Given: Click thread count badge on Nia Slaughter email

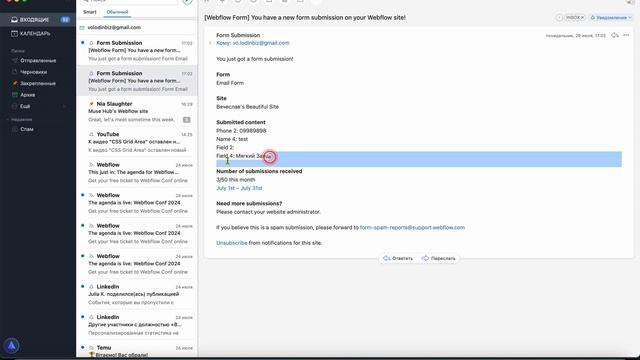Looking at the screenshot, I should coord(187,120).
